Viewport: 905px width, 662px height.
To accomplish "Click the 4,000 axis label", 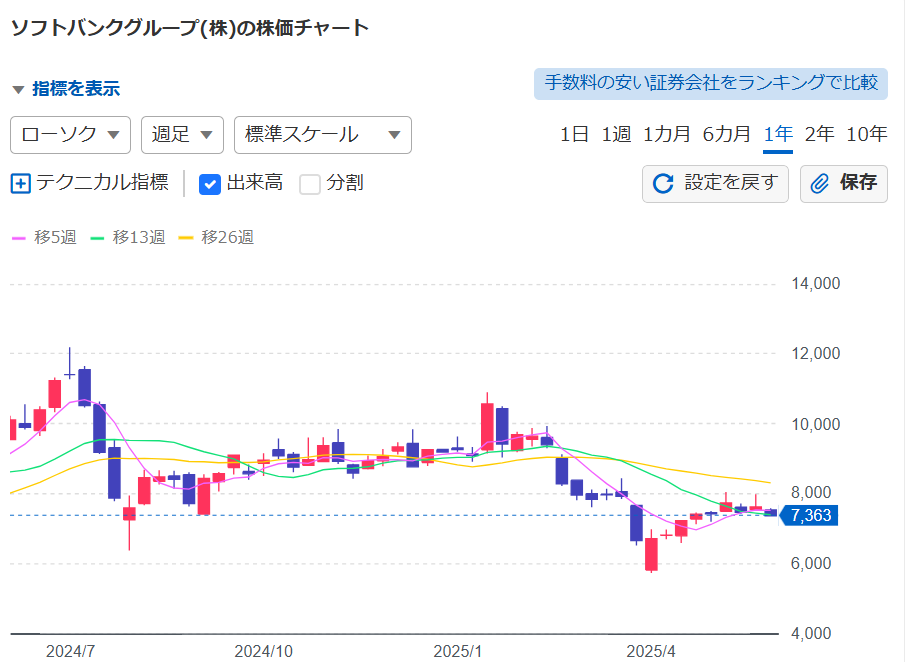I will tap(811, 634).
